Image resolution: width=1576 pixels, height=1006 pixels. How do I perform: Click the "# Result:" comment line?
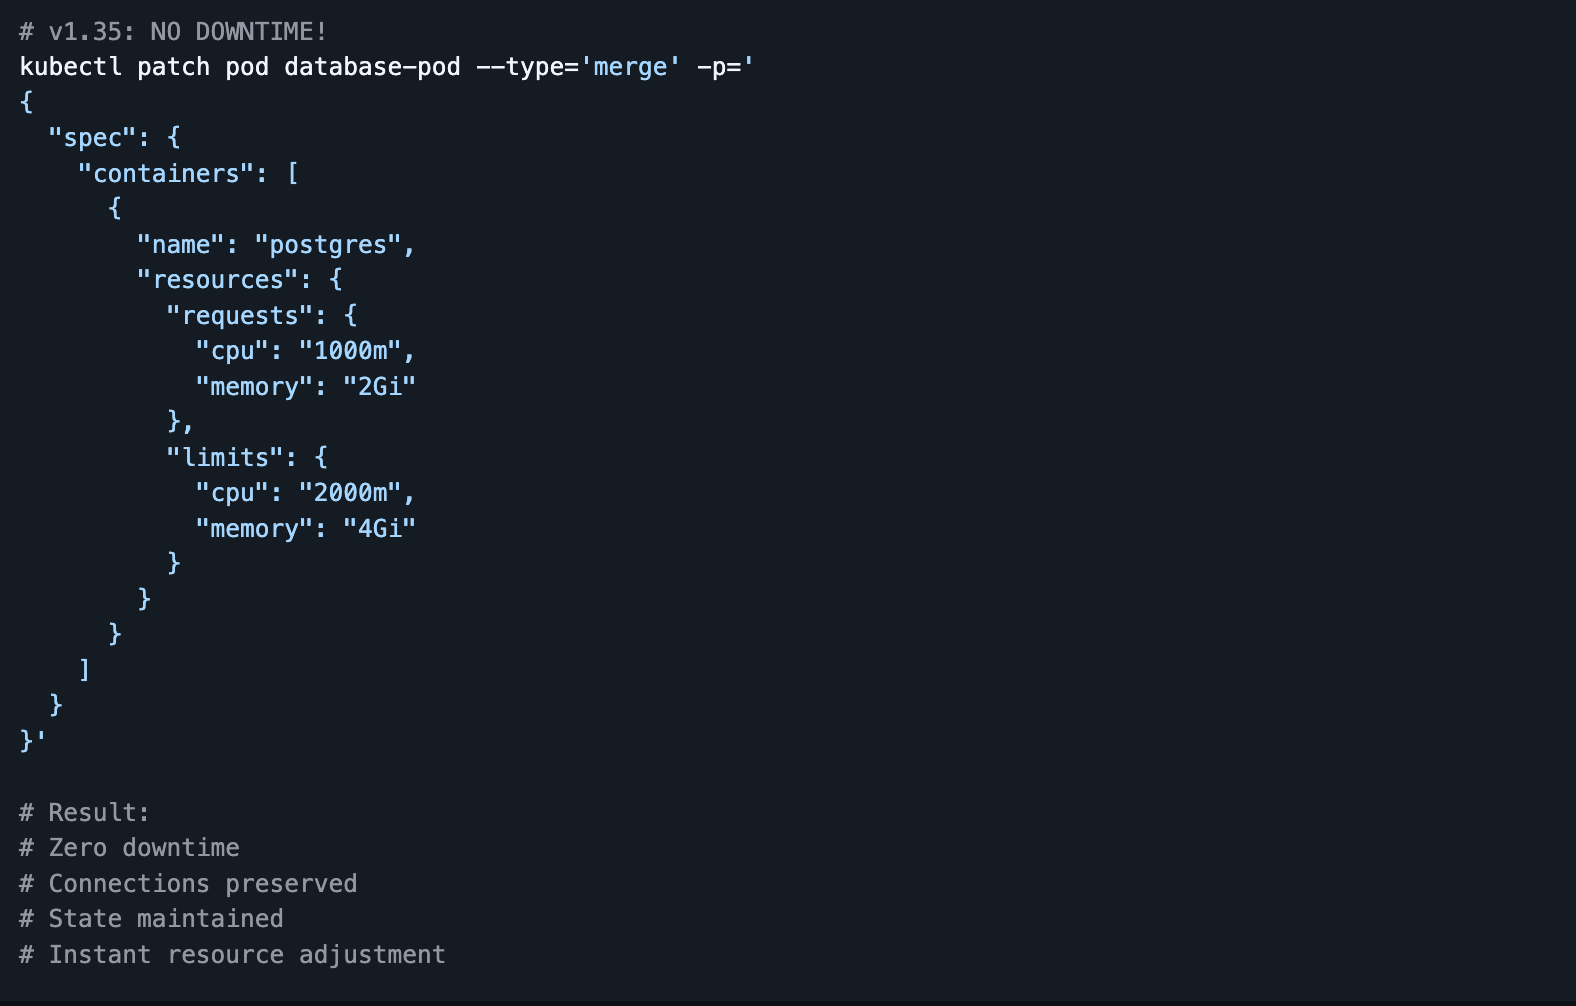tap(85, 812)
